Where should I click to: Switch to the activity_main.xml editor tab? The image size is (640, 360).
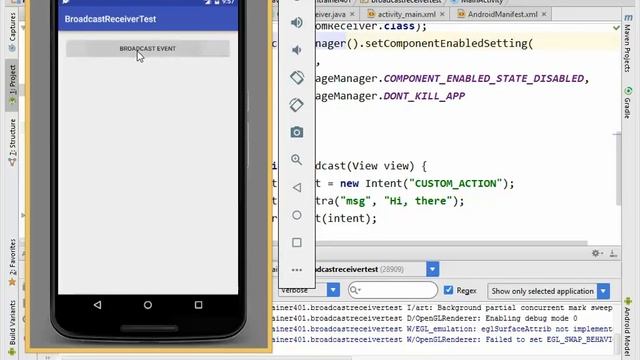(x=407, y=14)
